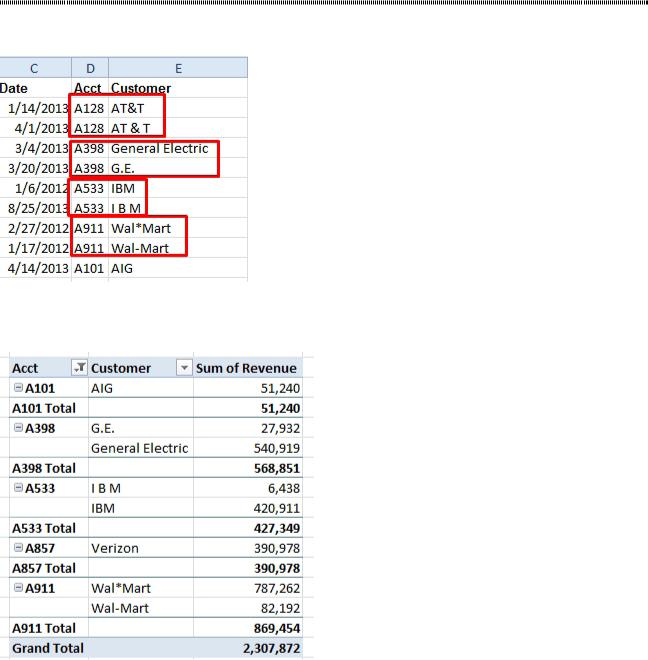Click the A398 Total row label

[44, 468]
